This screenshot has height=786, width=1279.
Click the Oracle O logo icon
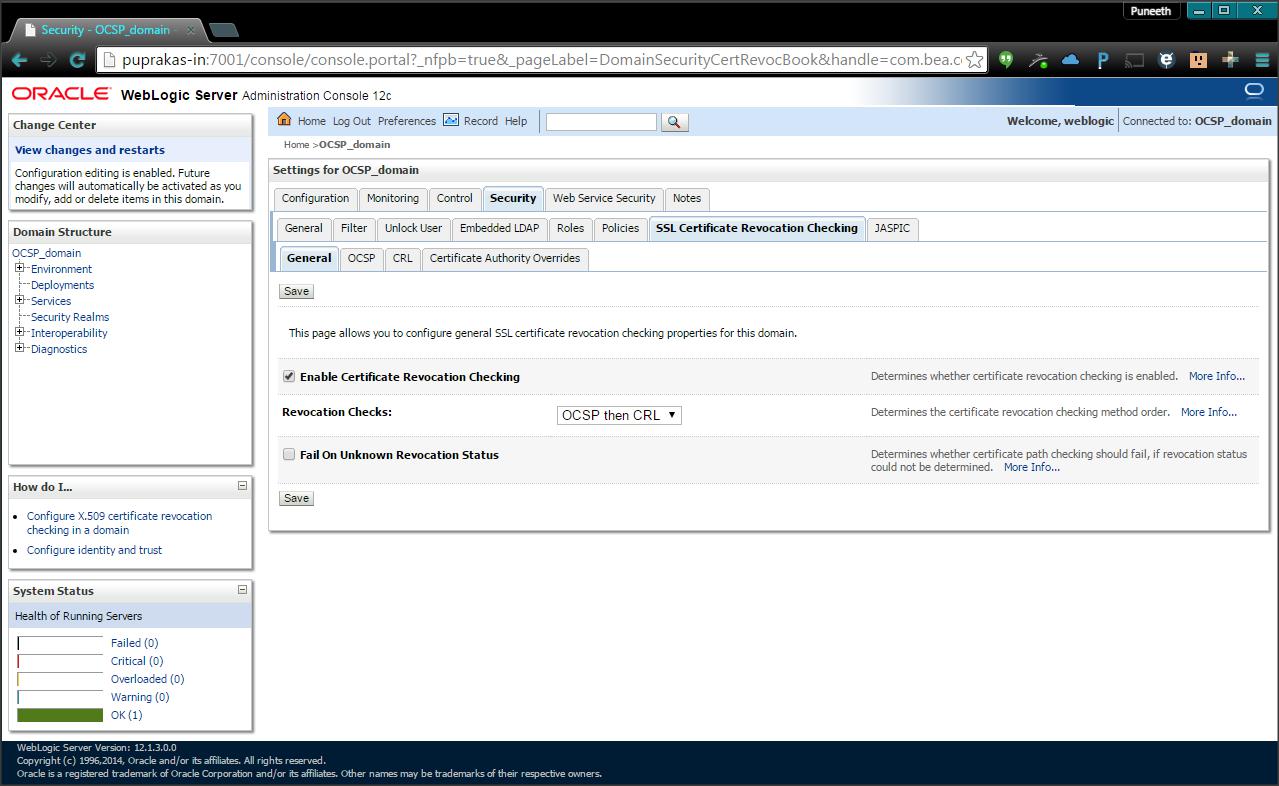coord(1254,92)
